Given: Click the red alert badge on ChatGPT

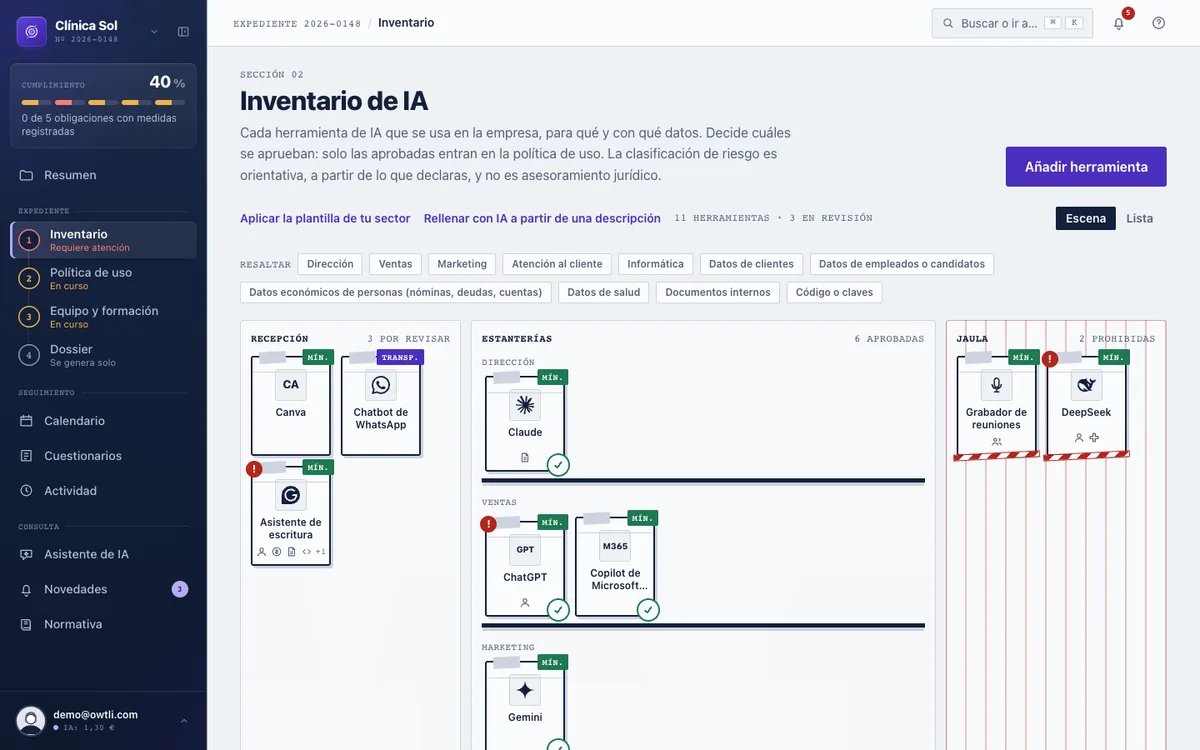Looking at the screenshot, I should 488,524.
